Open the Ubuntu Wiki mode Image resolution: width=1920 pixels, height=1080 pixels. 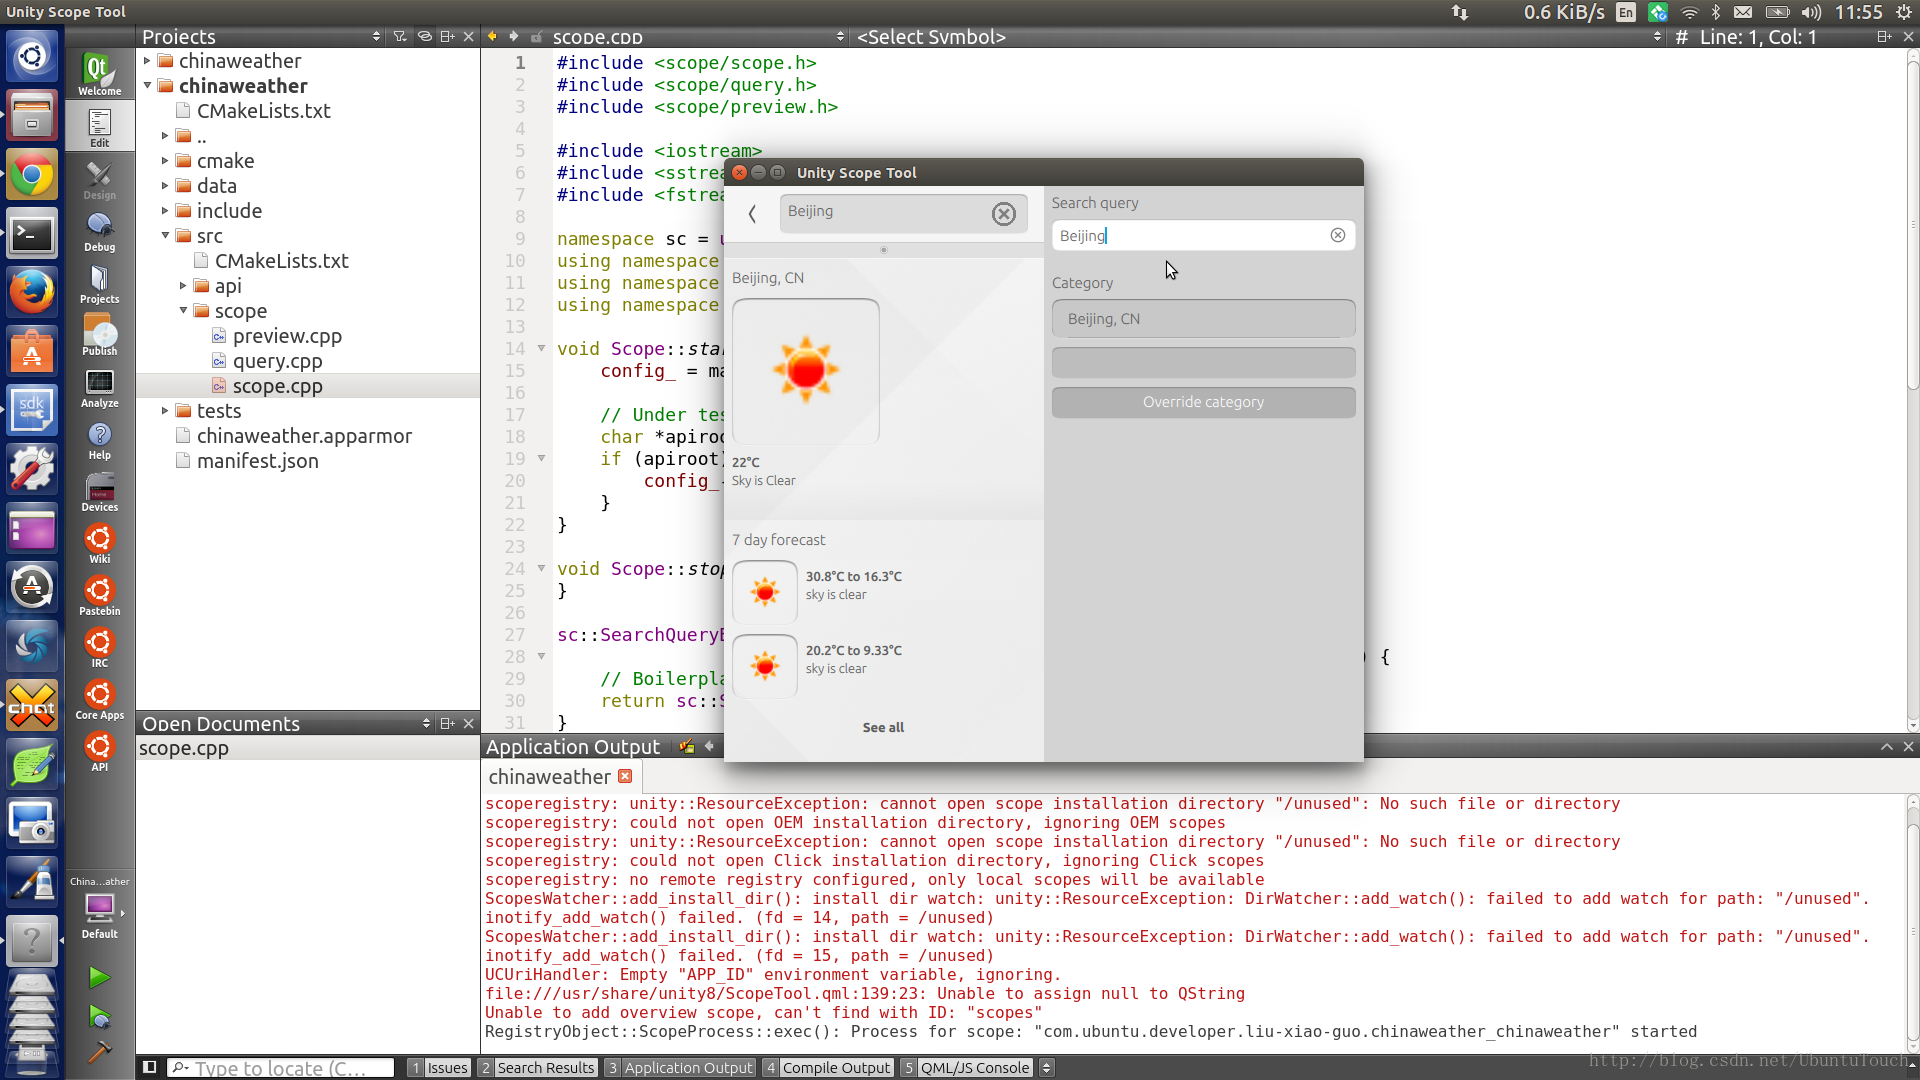pyautogui.click(x=99, y=542)
